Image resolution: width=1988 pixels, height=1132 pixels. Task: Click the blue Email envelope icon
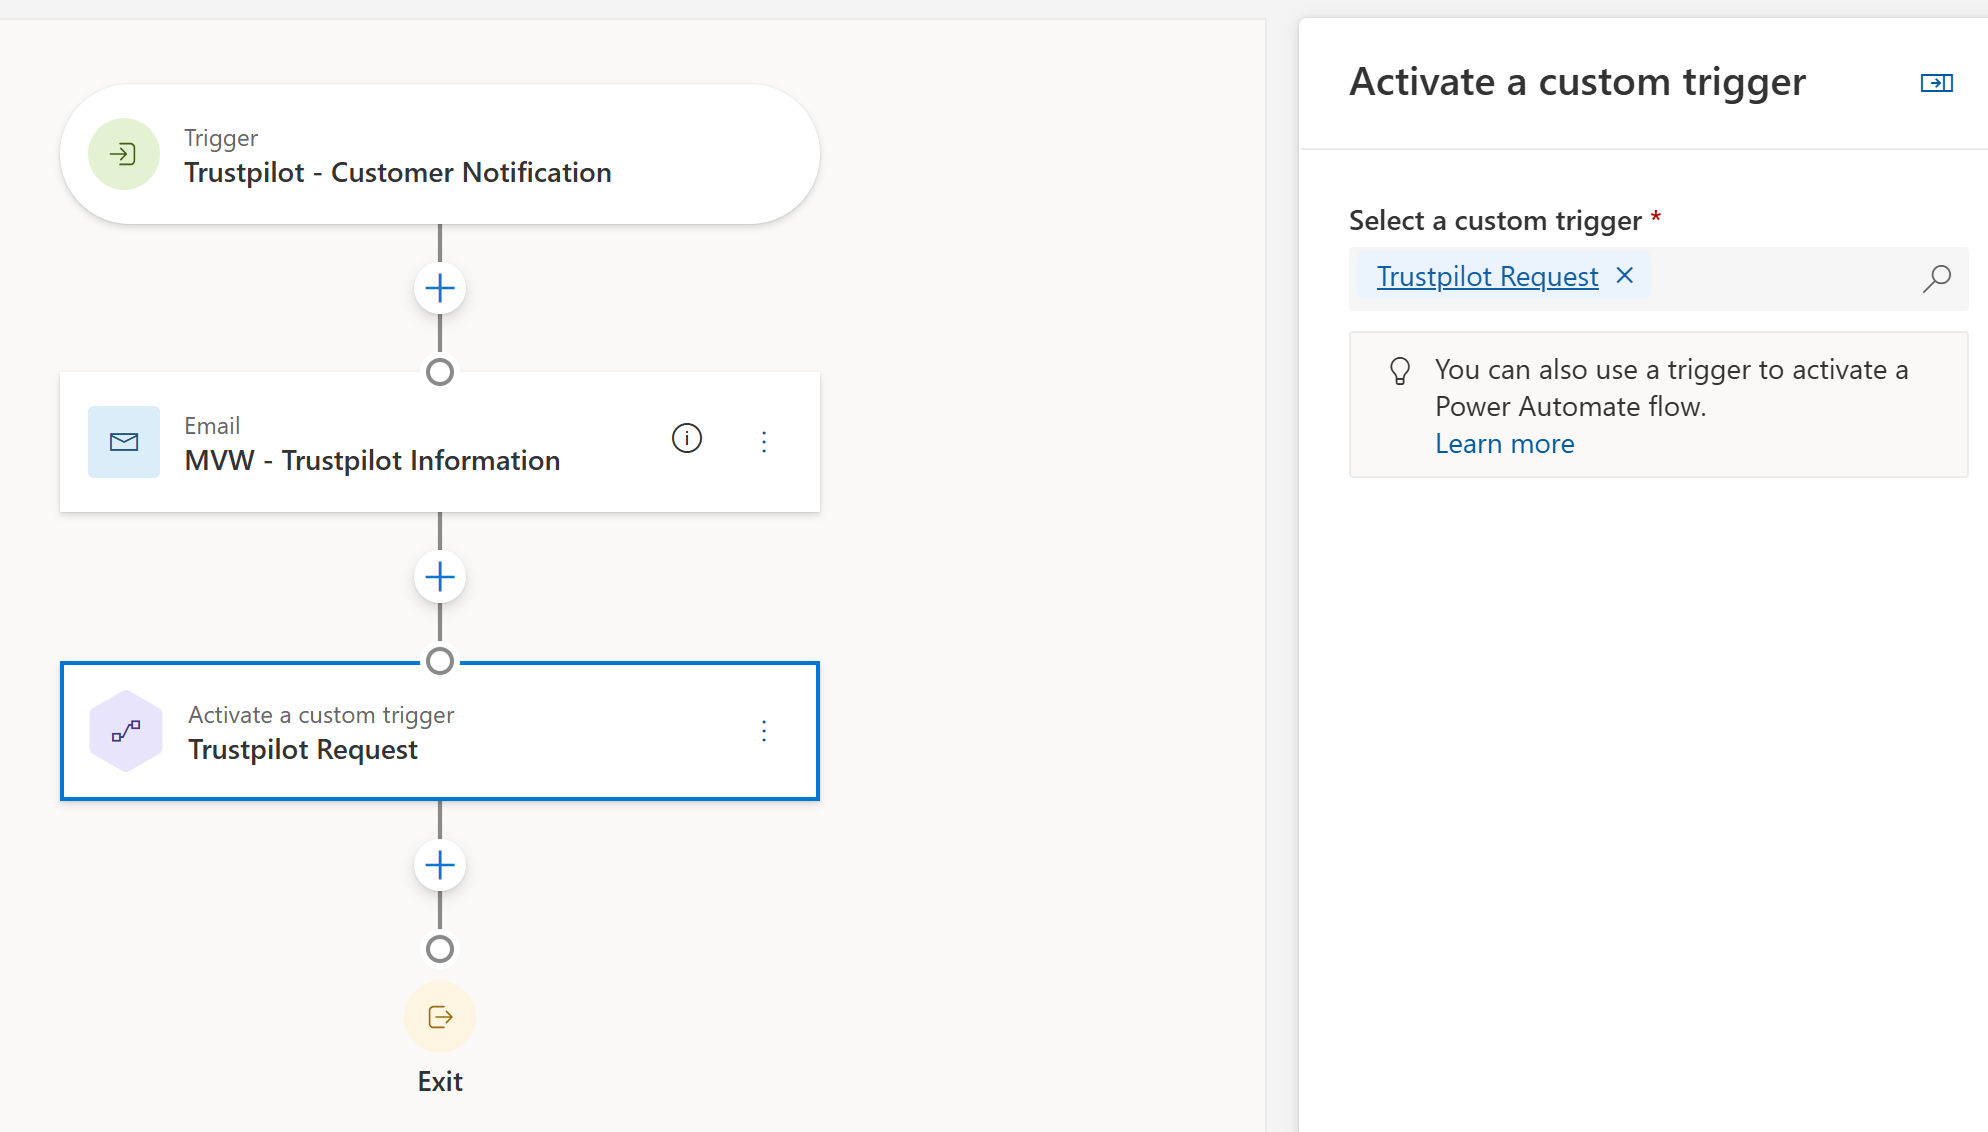click(124, 442)
